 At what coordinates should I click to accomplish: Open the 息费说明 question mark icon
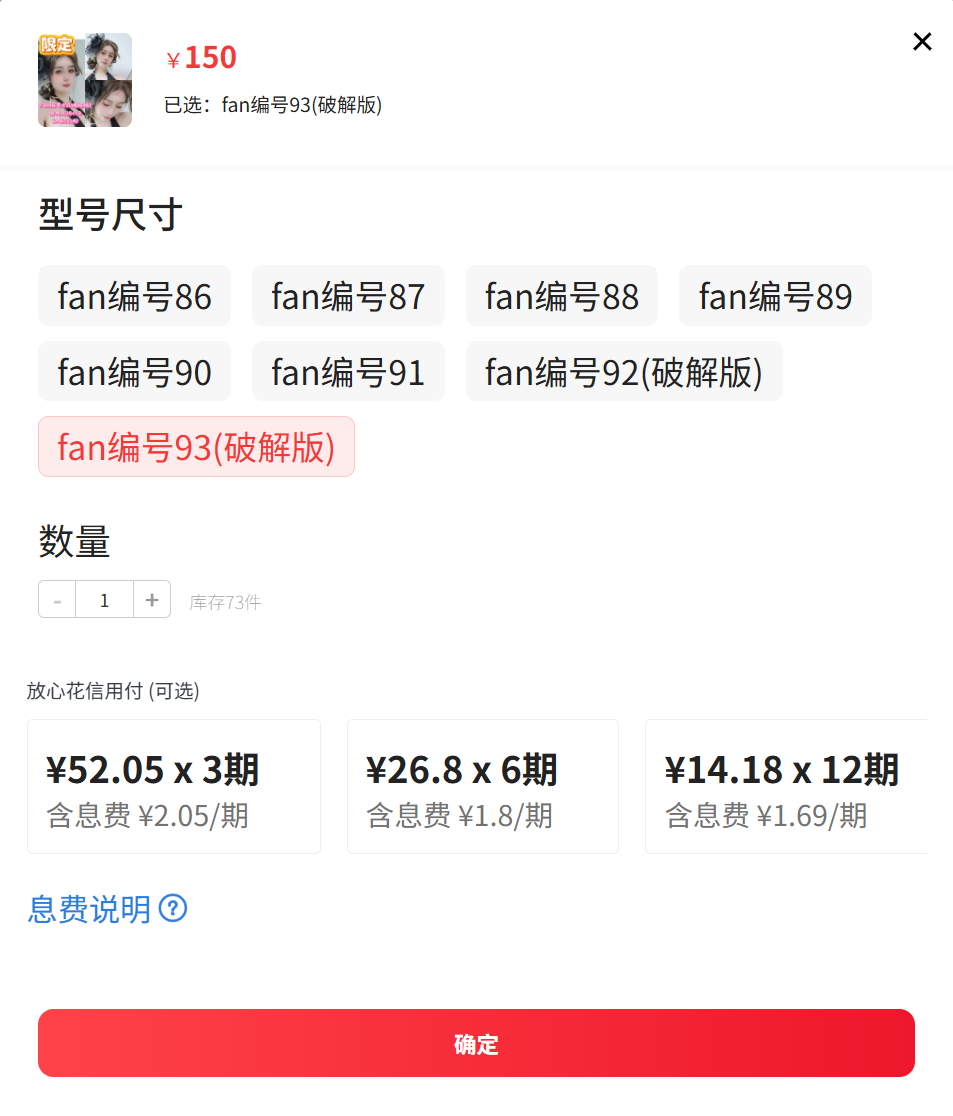(173, 908)
